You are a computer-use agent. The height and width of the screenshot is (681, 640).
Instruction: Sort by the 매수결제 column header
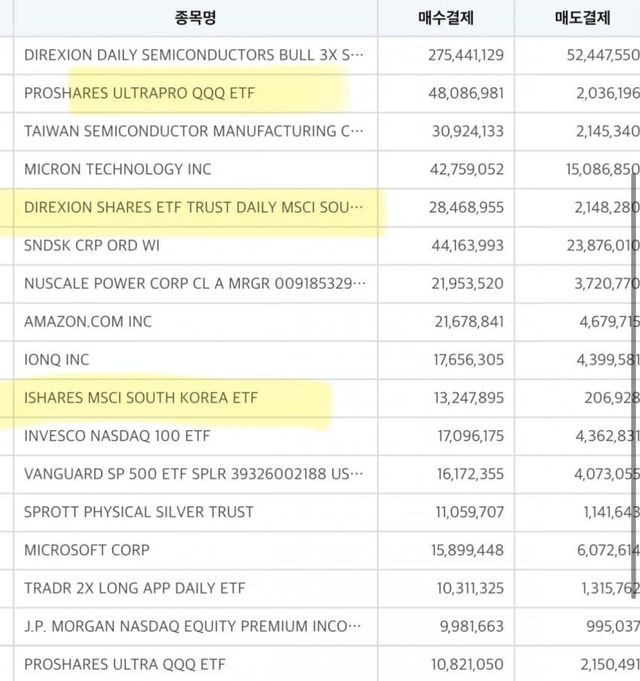click(x=446, y=17)
